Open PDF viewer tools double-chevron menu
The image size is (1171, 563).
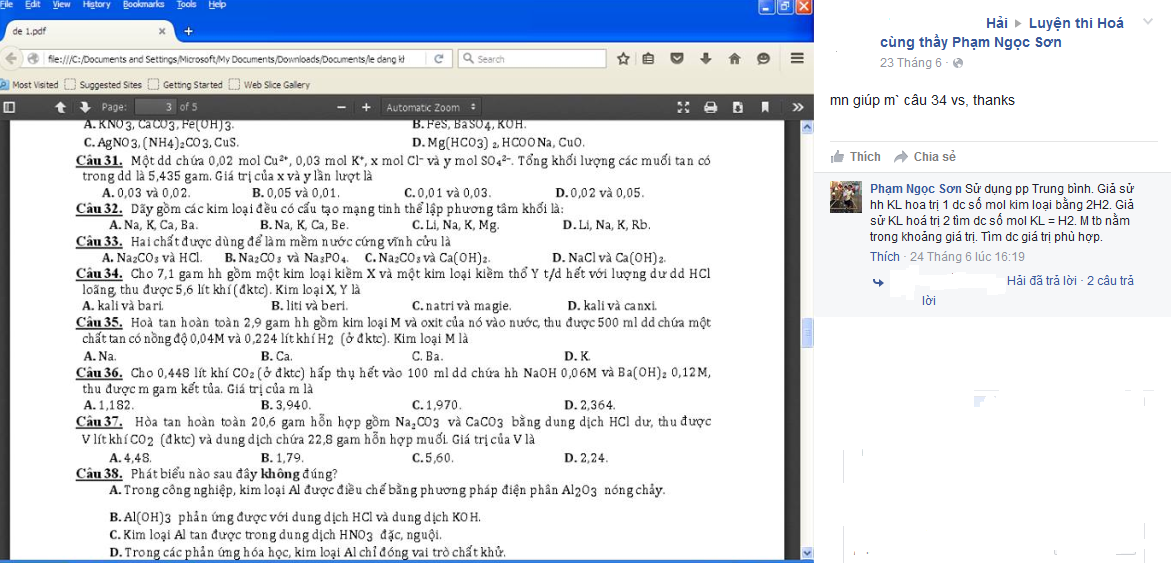tap(798, 108)
